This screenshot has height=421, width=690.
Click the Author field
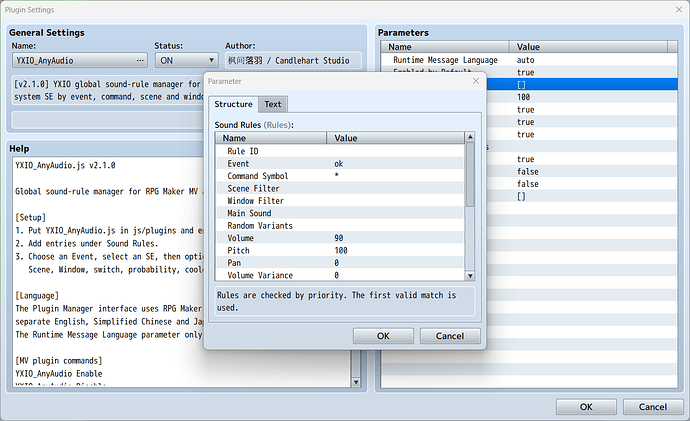pyautogui.click(x=294, y=60)
